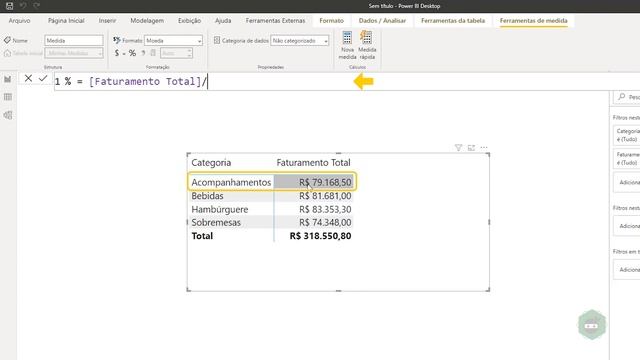Click the Total row label
Viewport: 640px width, 360px height.
pos(202,236)
